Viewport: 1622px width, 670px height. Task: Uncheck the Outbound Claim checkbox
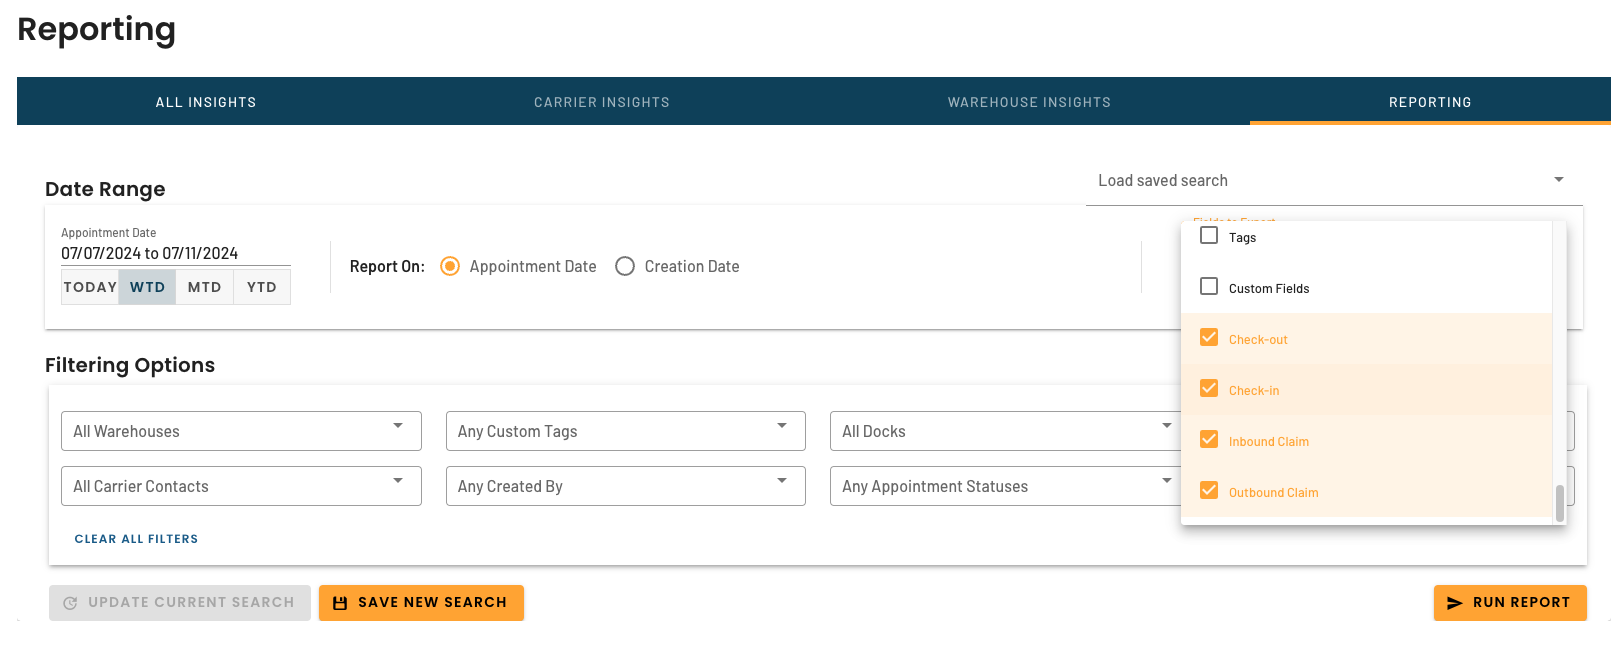click(x=1209, y=491)
